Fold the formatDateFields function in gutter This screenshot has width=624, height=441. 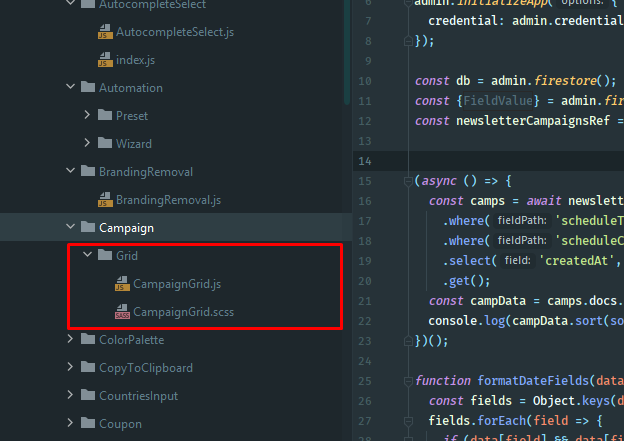coord(407,381)
